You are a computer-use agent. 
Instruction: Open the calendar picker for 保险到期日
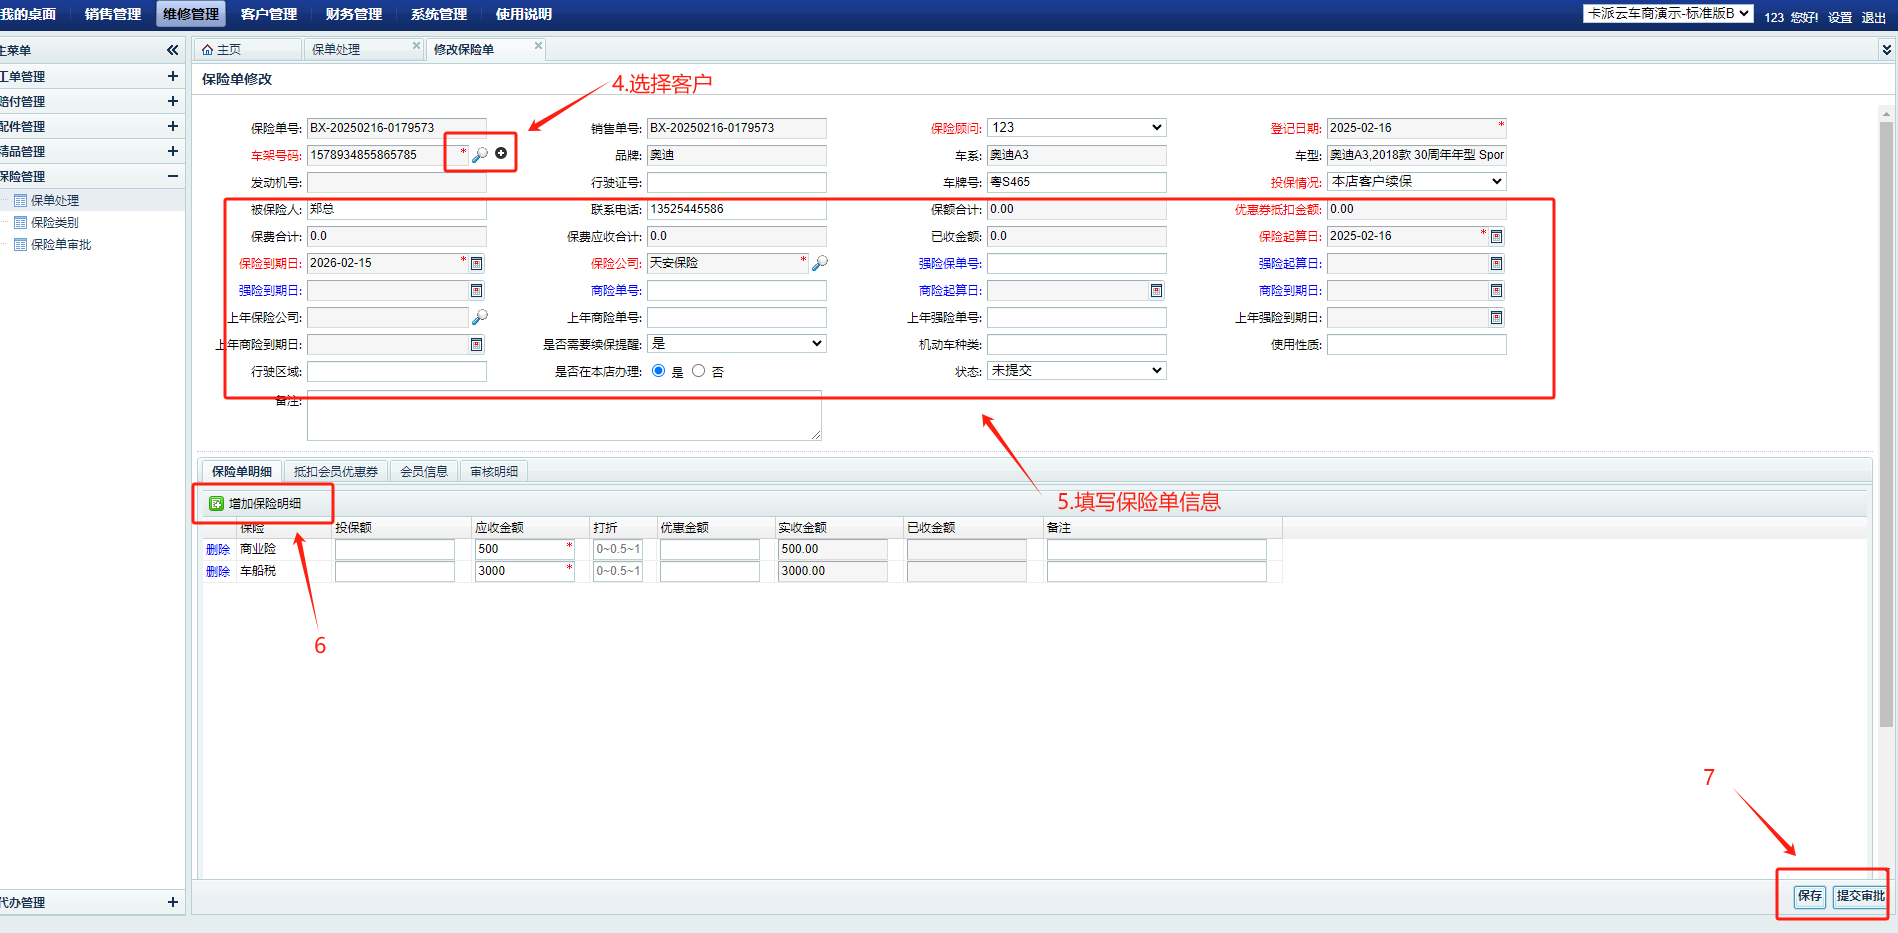coord(477,263)
